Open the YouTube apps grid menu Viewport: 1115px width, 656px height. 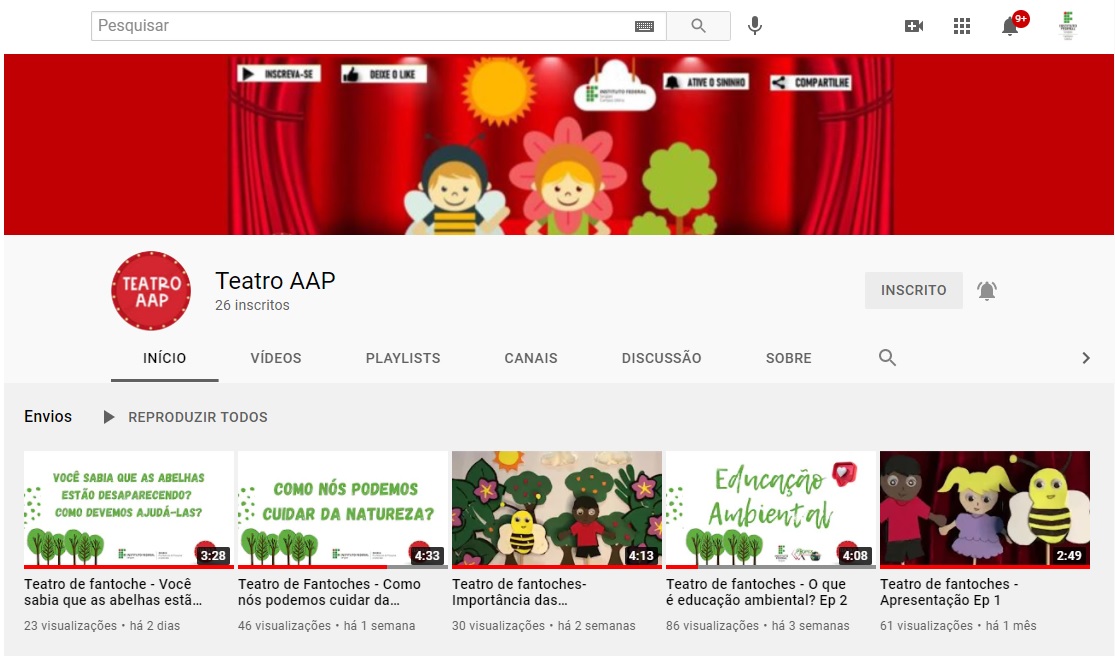962,26
